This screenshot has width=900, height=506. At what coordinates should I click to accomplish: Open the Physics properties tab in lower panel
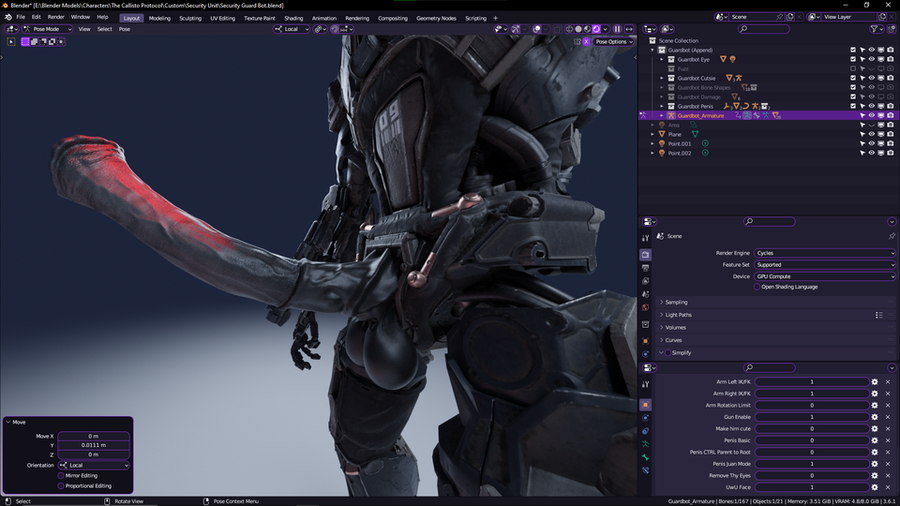pos(646,418)
